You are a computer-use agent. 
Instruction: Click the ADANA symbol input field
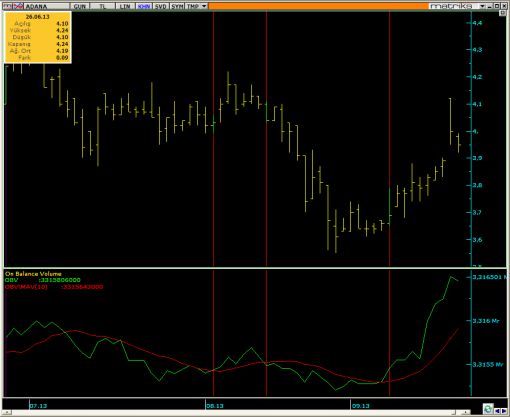(47, 6)
